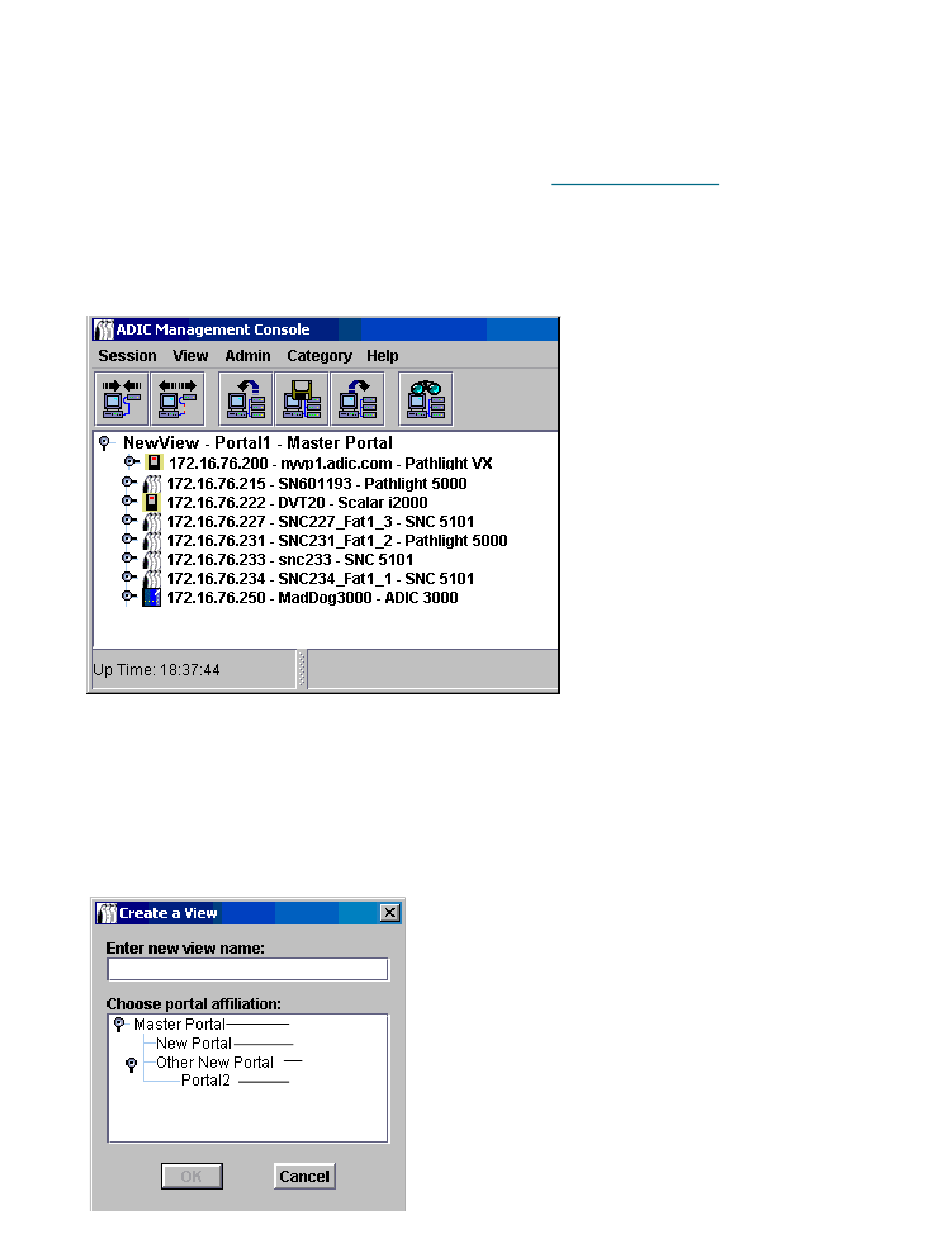Choose Portal2 in affiliation tree
Image resolution: width=950 pixels, height=1254 pixels.
pyautogui.click(x=205, y=1081)
